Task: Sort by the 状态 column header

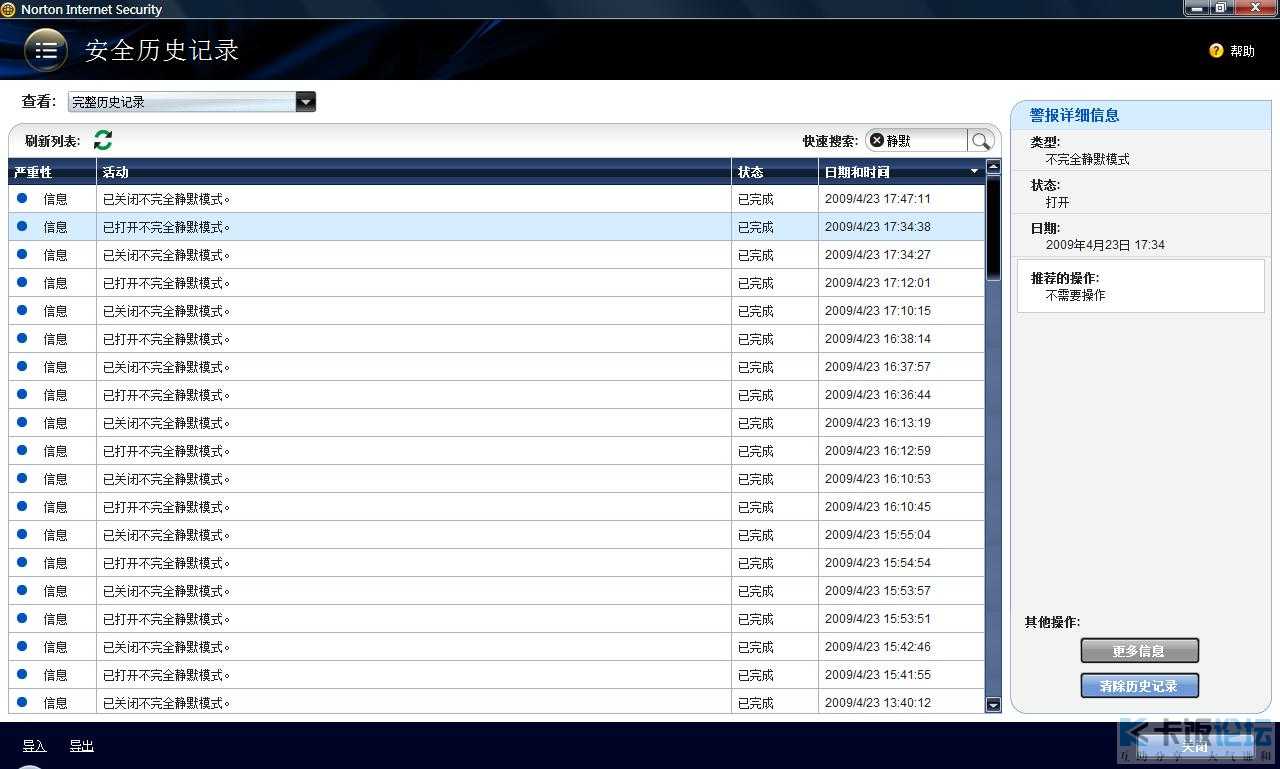Action: click(775, 172)
